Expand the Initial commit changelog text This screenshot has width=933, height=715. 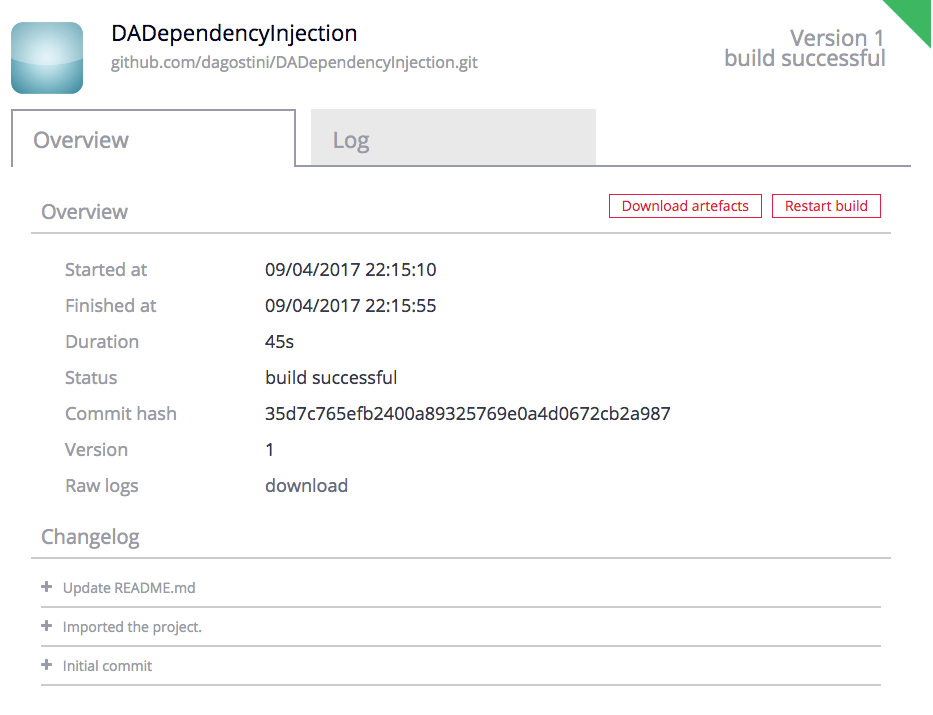[x=107, y=666]
